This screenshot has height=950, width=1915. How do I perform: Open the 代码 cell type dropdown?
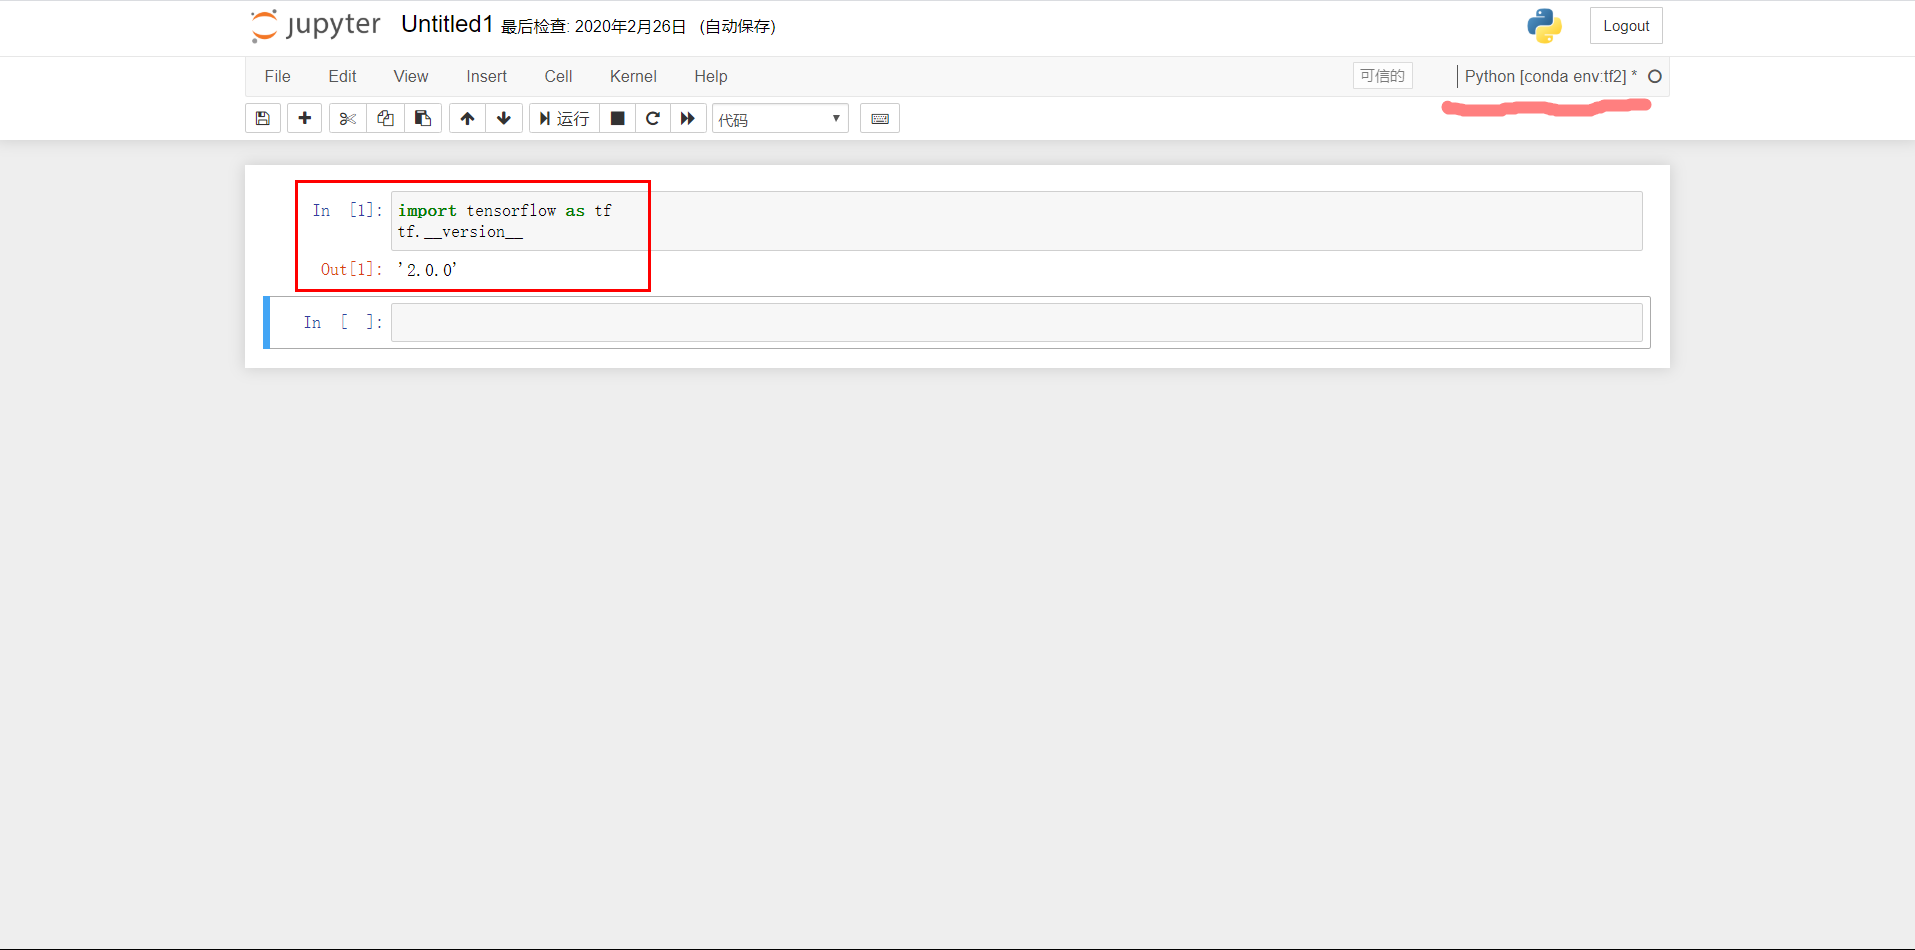(x=780, y=119)
